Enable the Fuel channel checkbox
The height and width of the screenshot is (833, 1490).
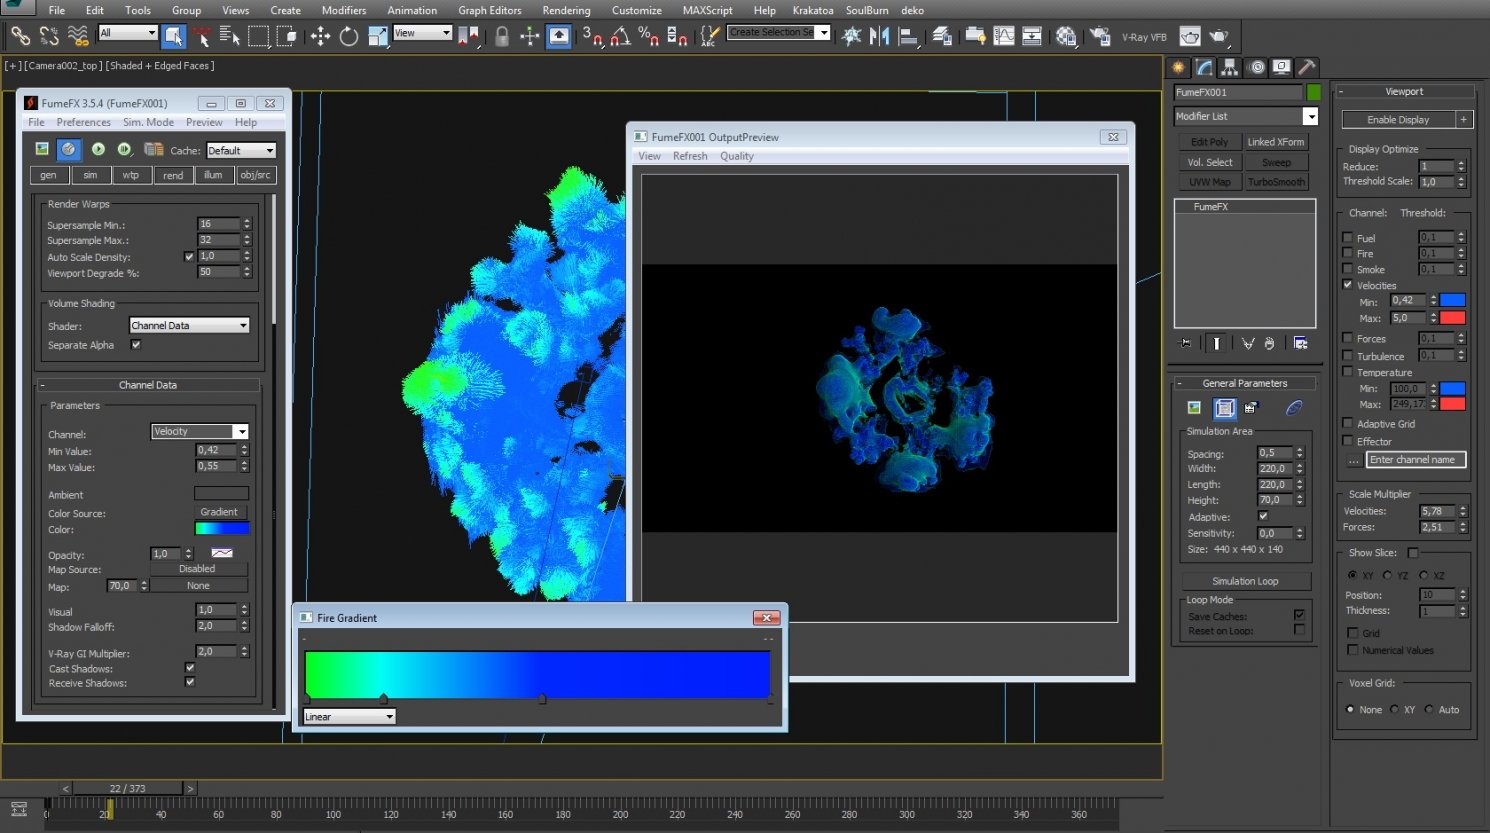(1347, 238)
